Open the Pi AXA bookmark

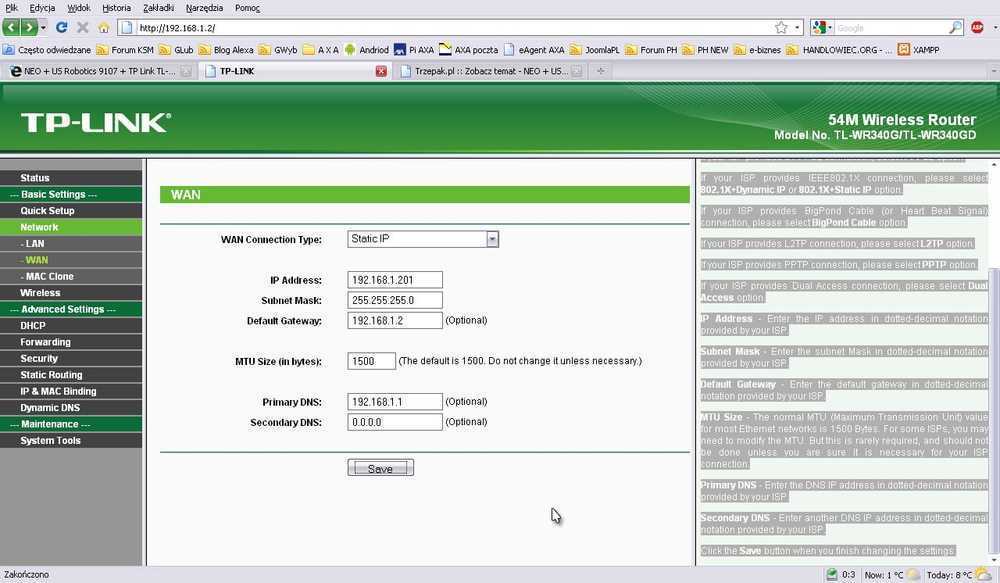coord(414,50)
